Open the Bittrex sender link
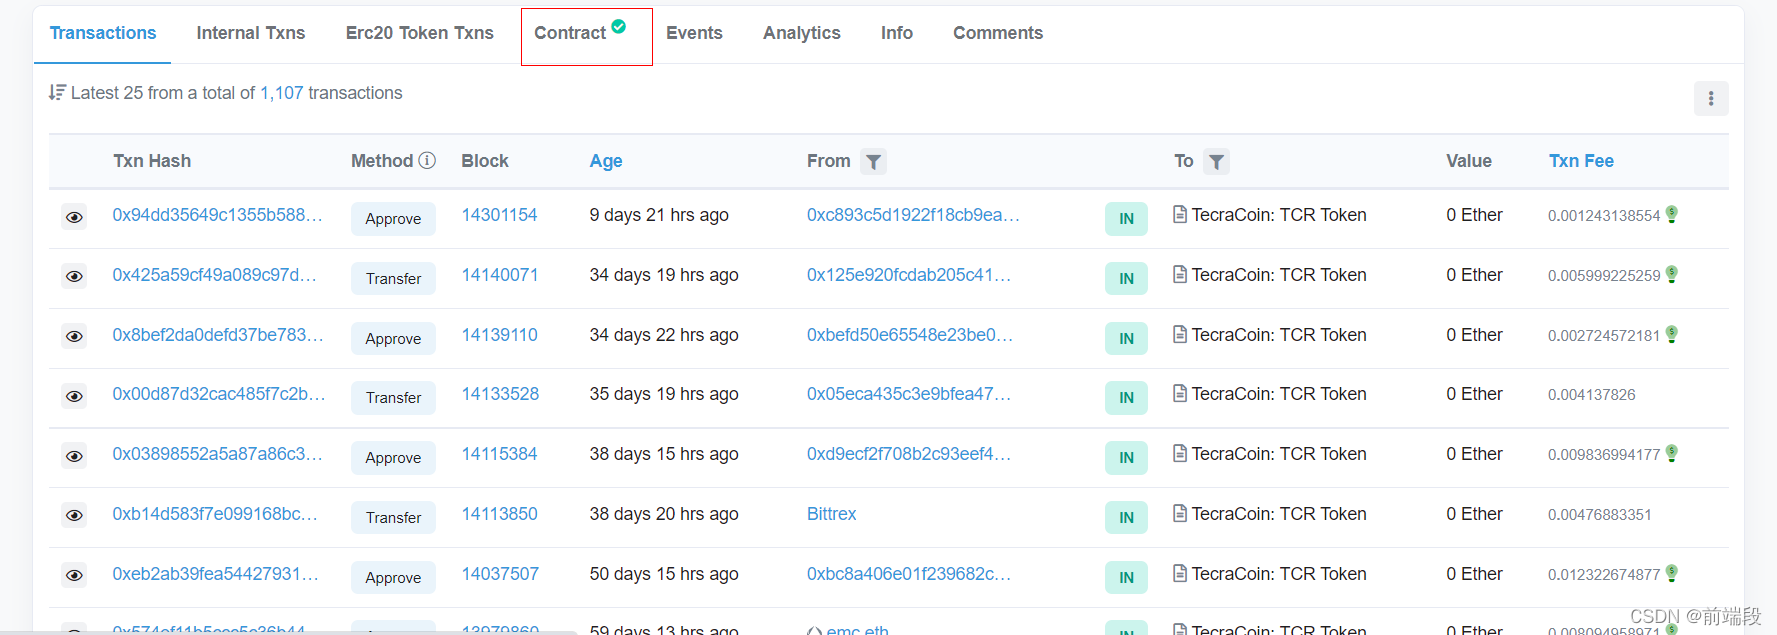 coord(832,514)
